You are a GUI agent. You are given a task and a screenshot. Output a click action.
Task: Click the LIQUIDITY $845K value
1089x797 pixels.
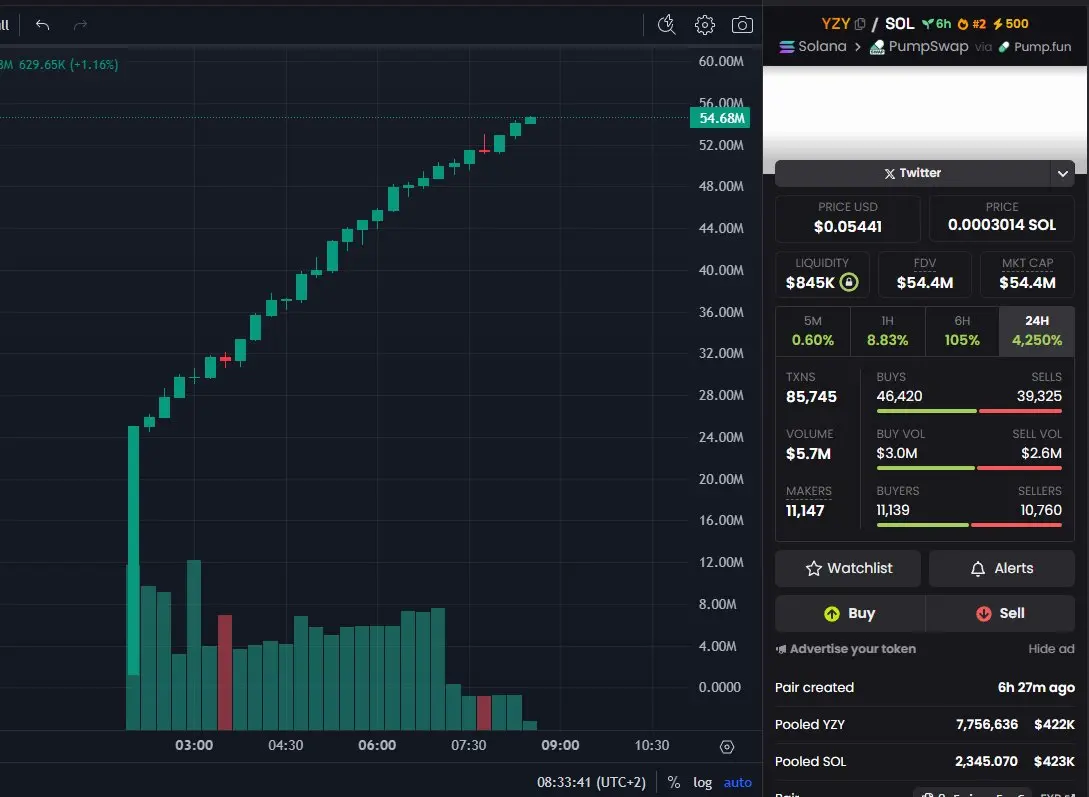(x=810, y=283)
